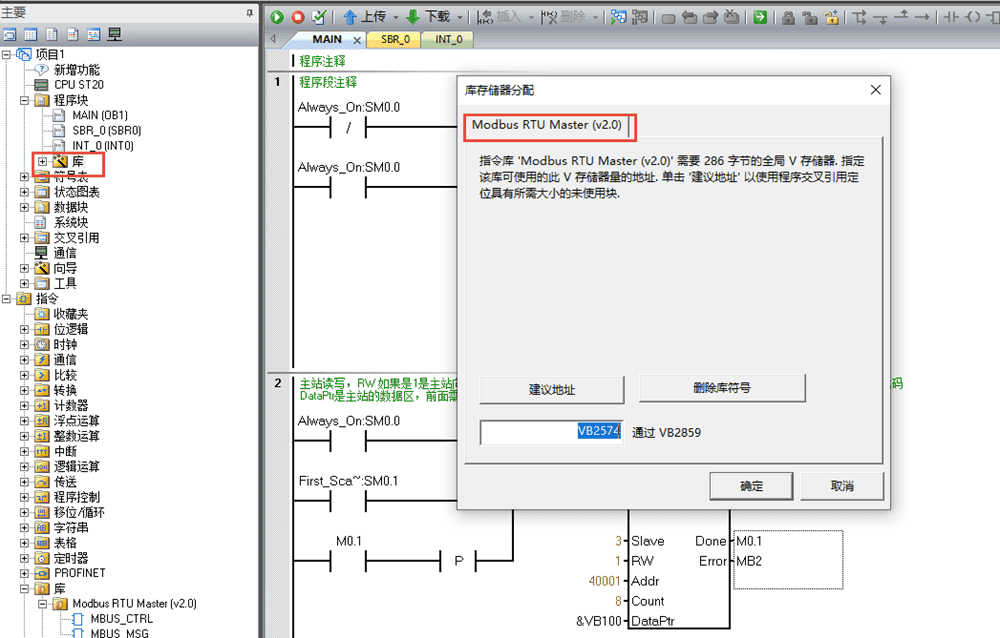Collapse the 项目1 root node
This screenshot has height=638, width=1000.
[x=8, y=54]
